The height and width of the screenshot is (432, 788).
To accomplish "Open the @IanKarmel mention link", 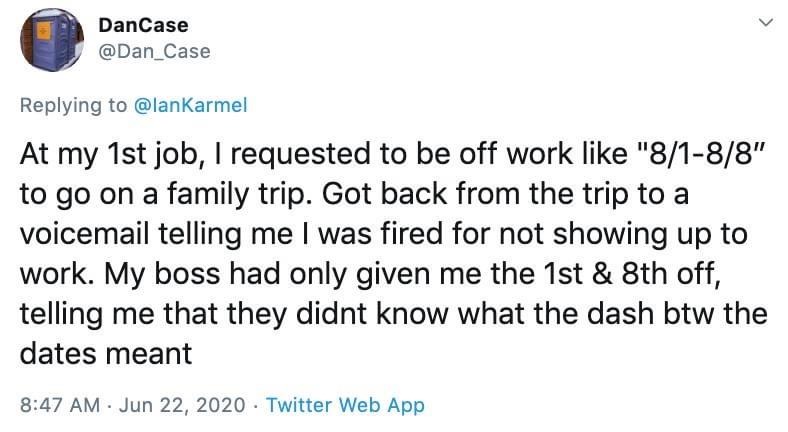I will coord(190,105).
